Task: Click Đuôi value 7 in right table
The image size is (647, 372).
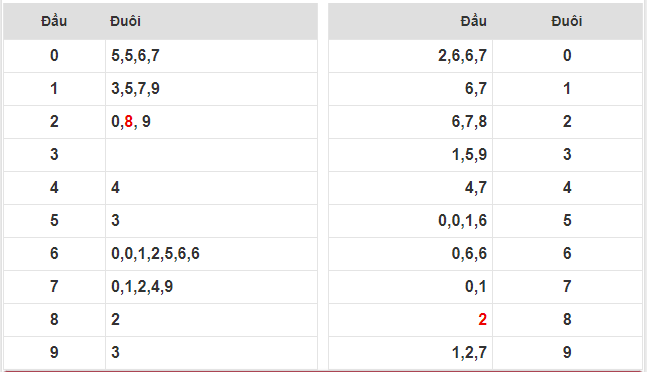Action: (x=567, y=287)
